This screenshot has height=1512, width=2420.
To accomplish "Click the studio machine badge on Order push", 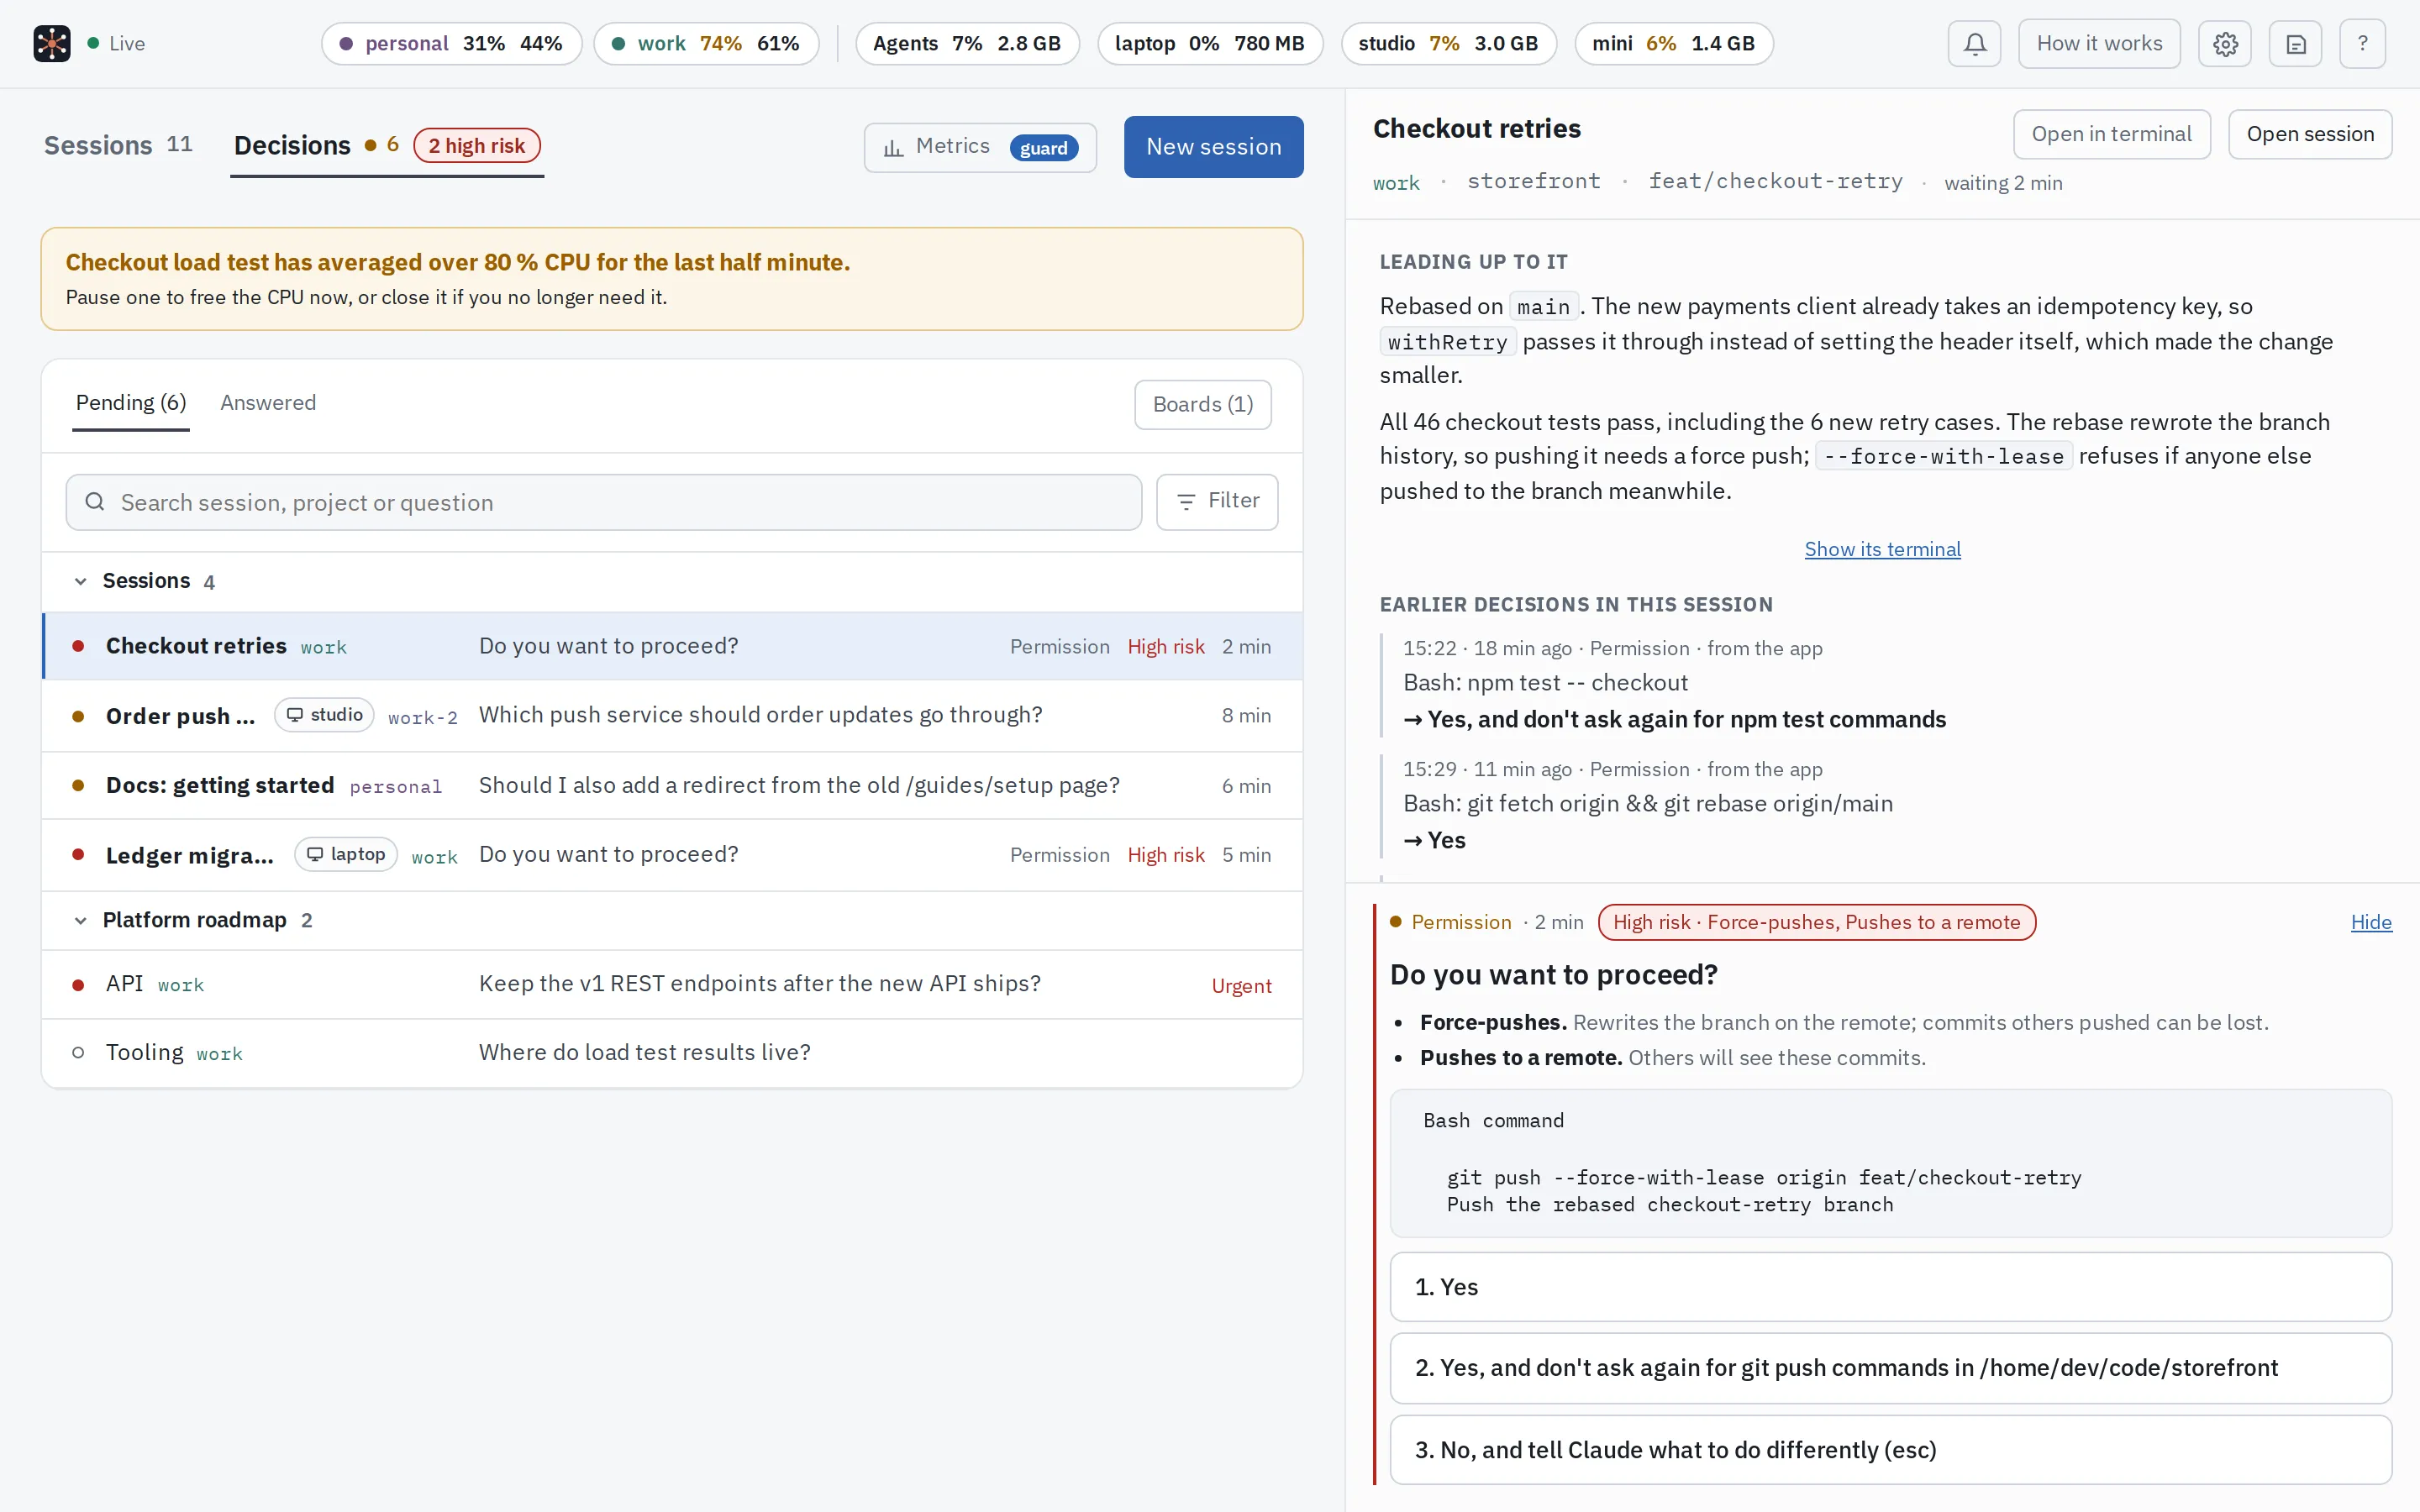I will click(324, 715).
